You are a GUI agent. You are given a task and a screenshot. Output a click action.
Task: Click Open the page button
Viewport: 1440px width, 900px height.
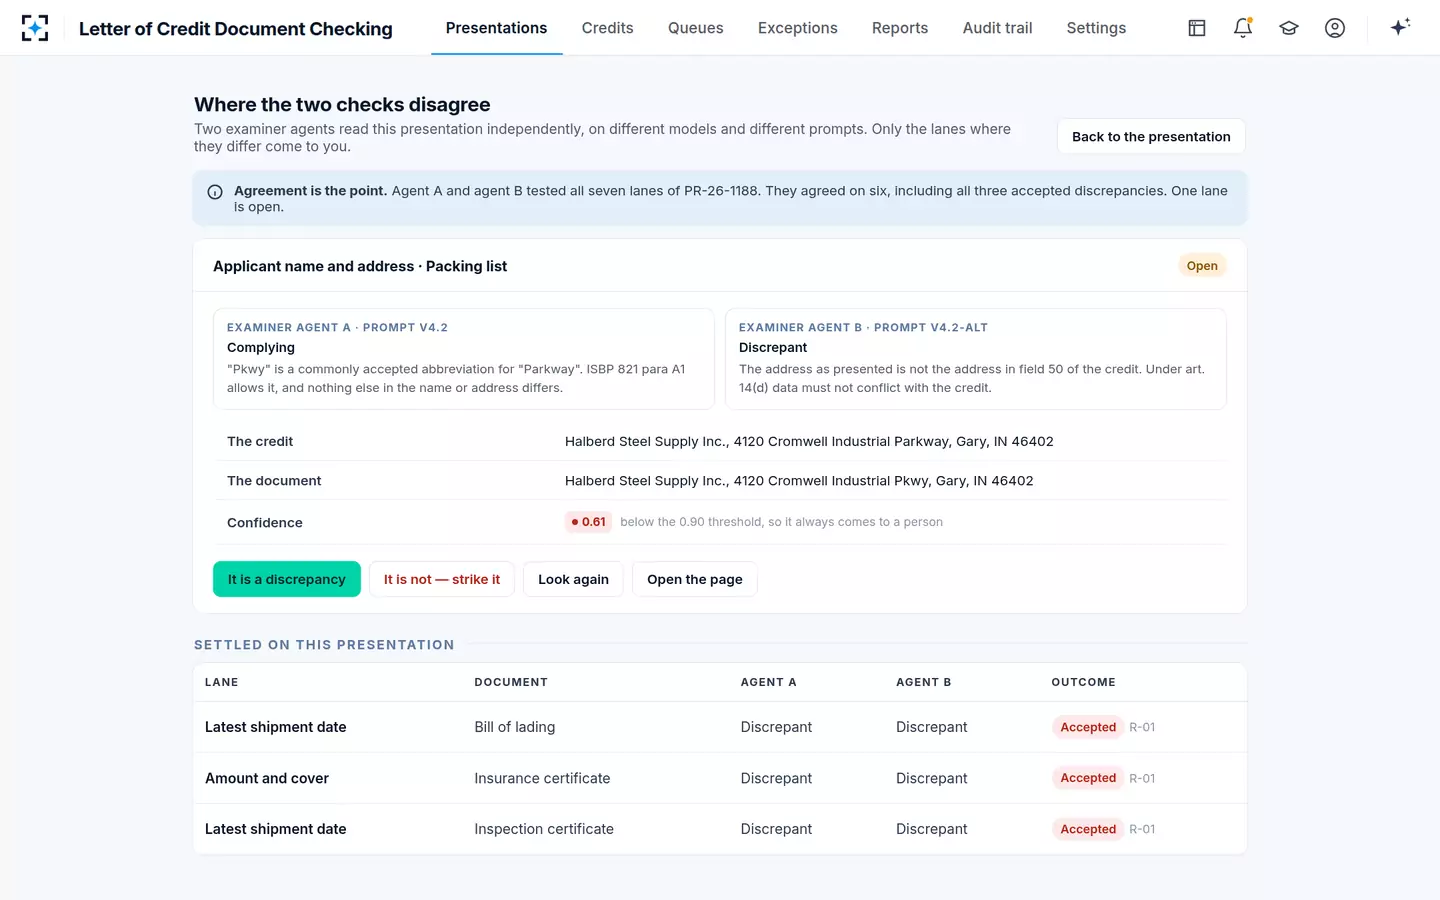coord(695,579)
